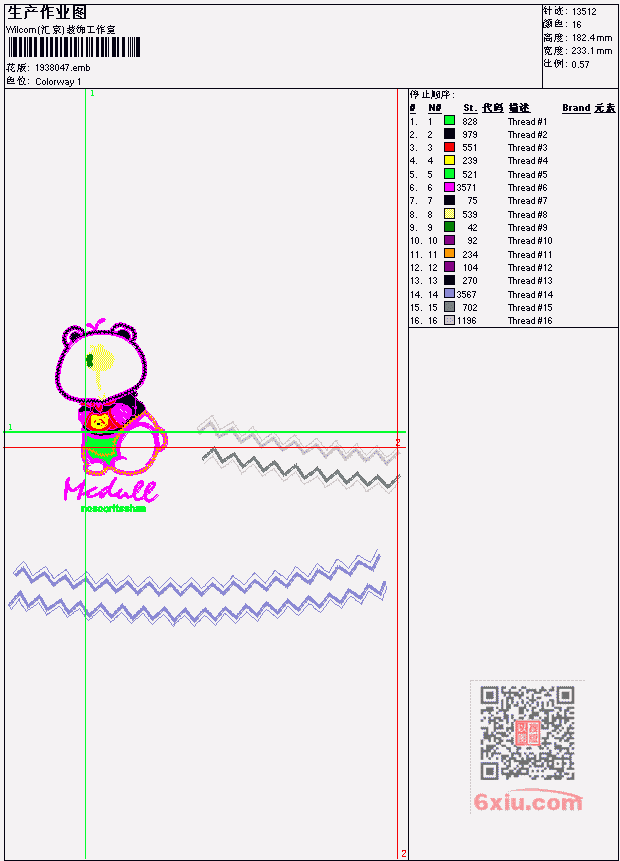Pick the purple swatch for Thread #12

coord(449,267)
